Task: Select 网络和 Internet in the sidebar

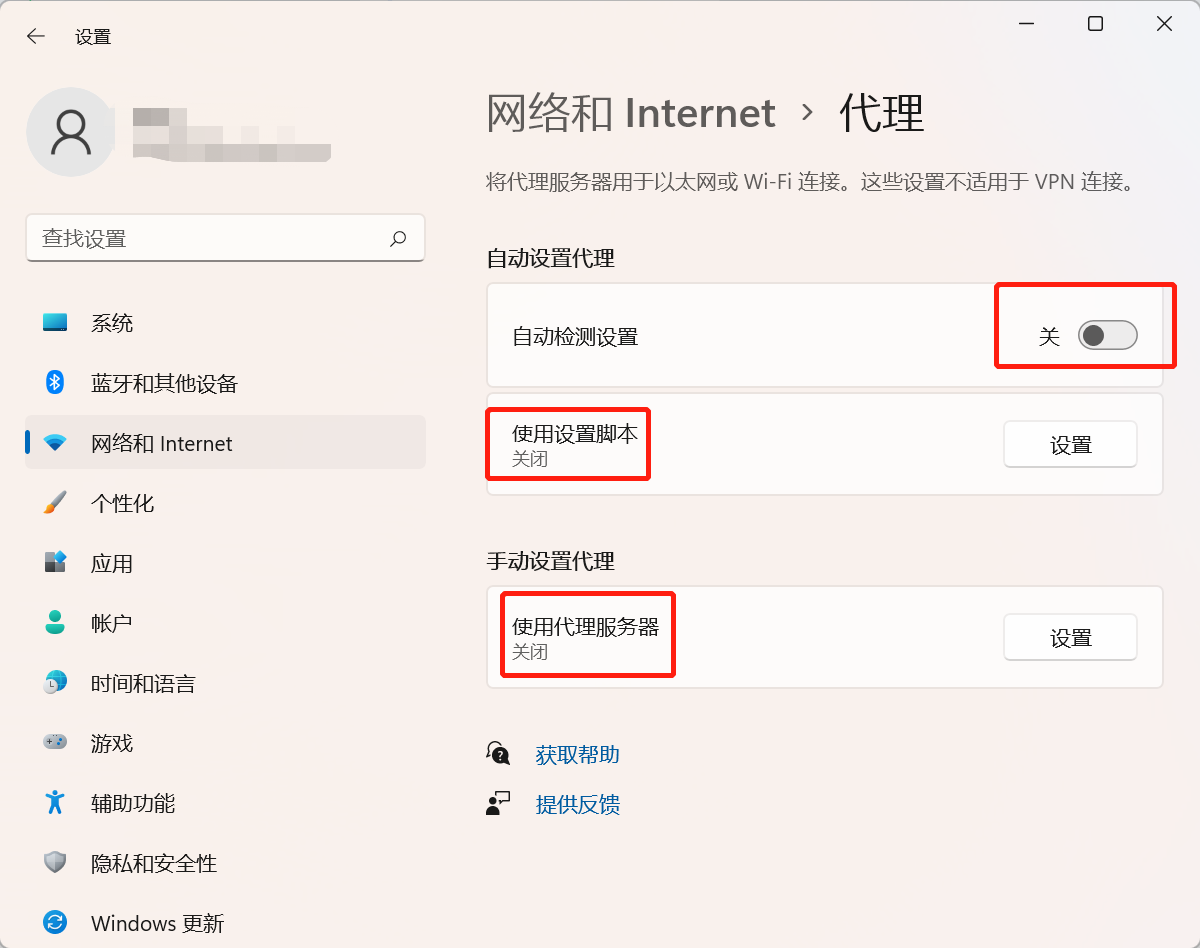Action: point(225,443)
